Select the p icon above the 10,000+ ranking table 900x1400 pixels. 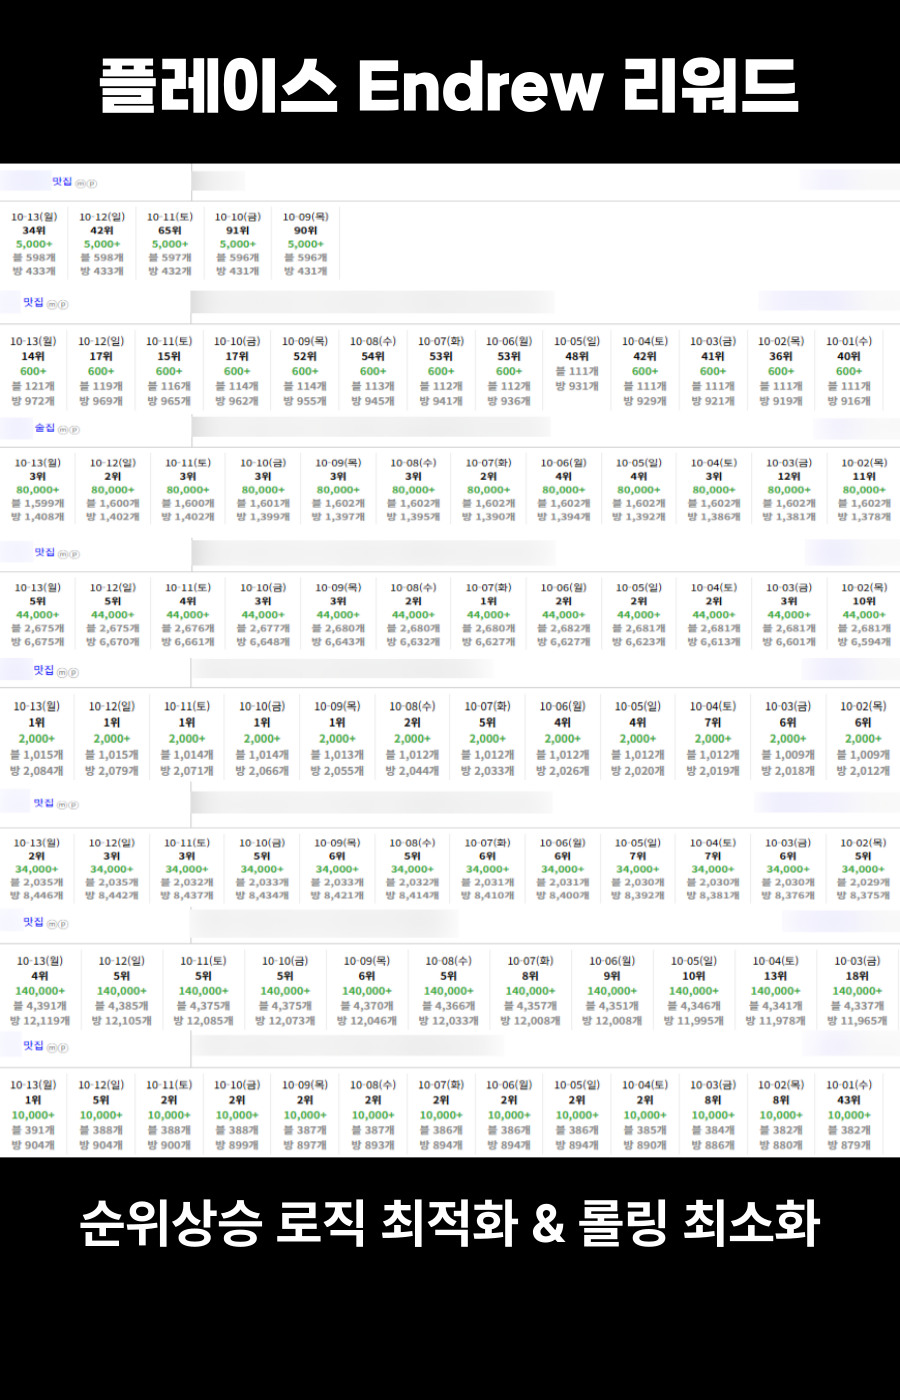pyautogui.click(x=63, y=1048)
